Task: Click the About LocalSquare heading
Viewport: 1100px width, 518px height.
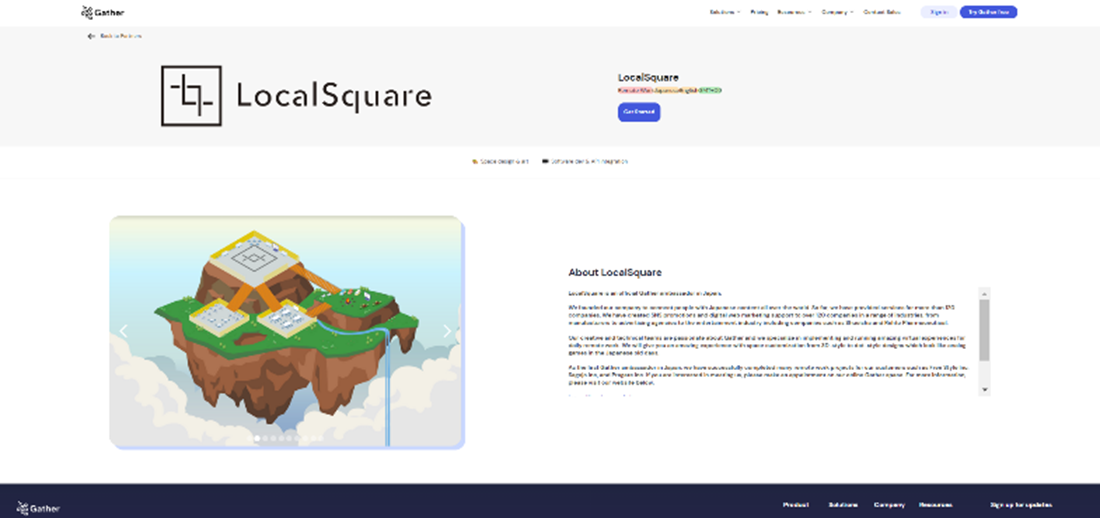Action: (x=615, y=272)
